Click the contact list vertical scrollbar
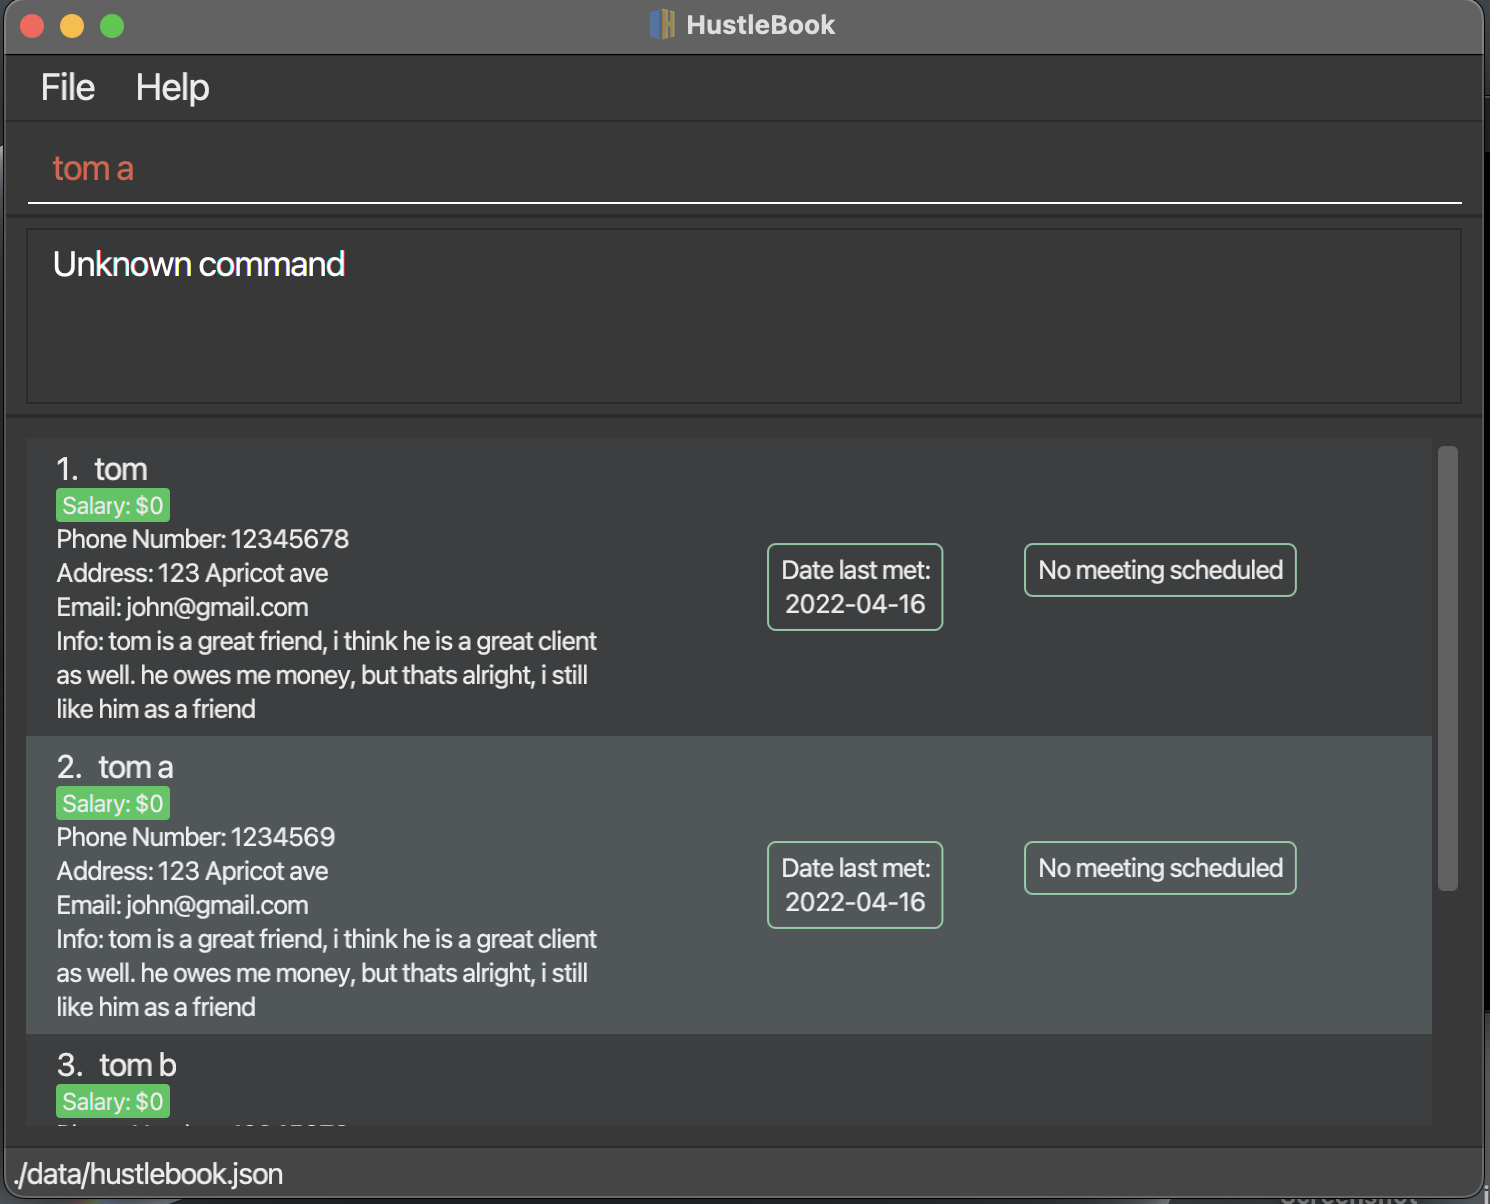Viewport: 1490px width, 1204px height. (x=1448, y=668)
